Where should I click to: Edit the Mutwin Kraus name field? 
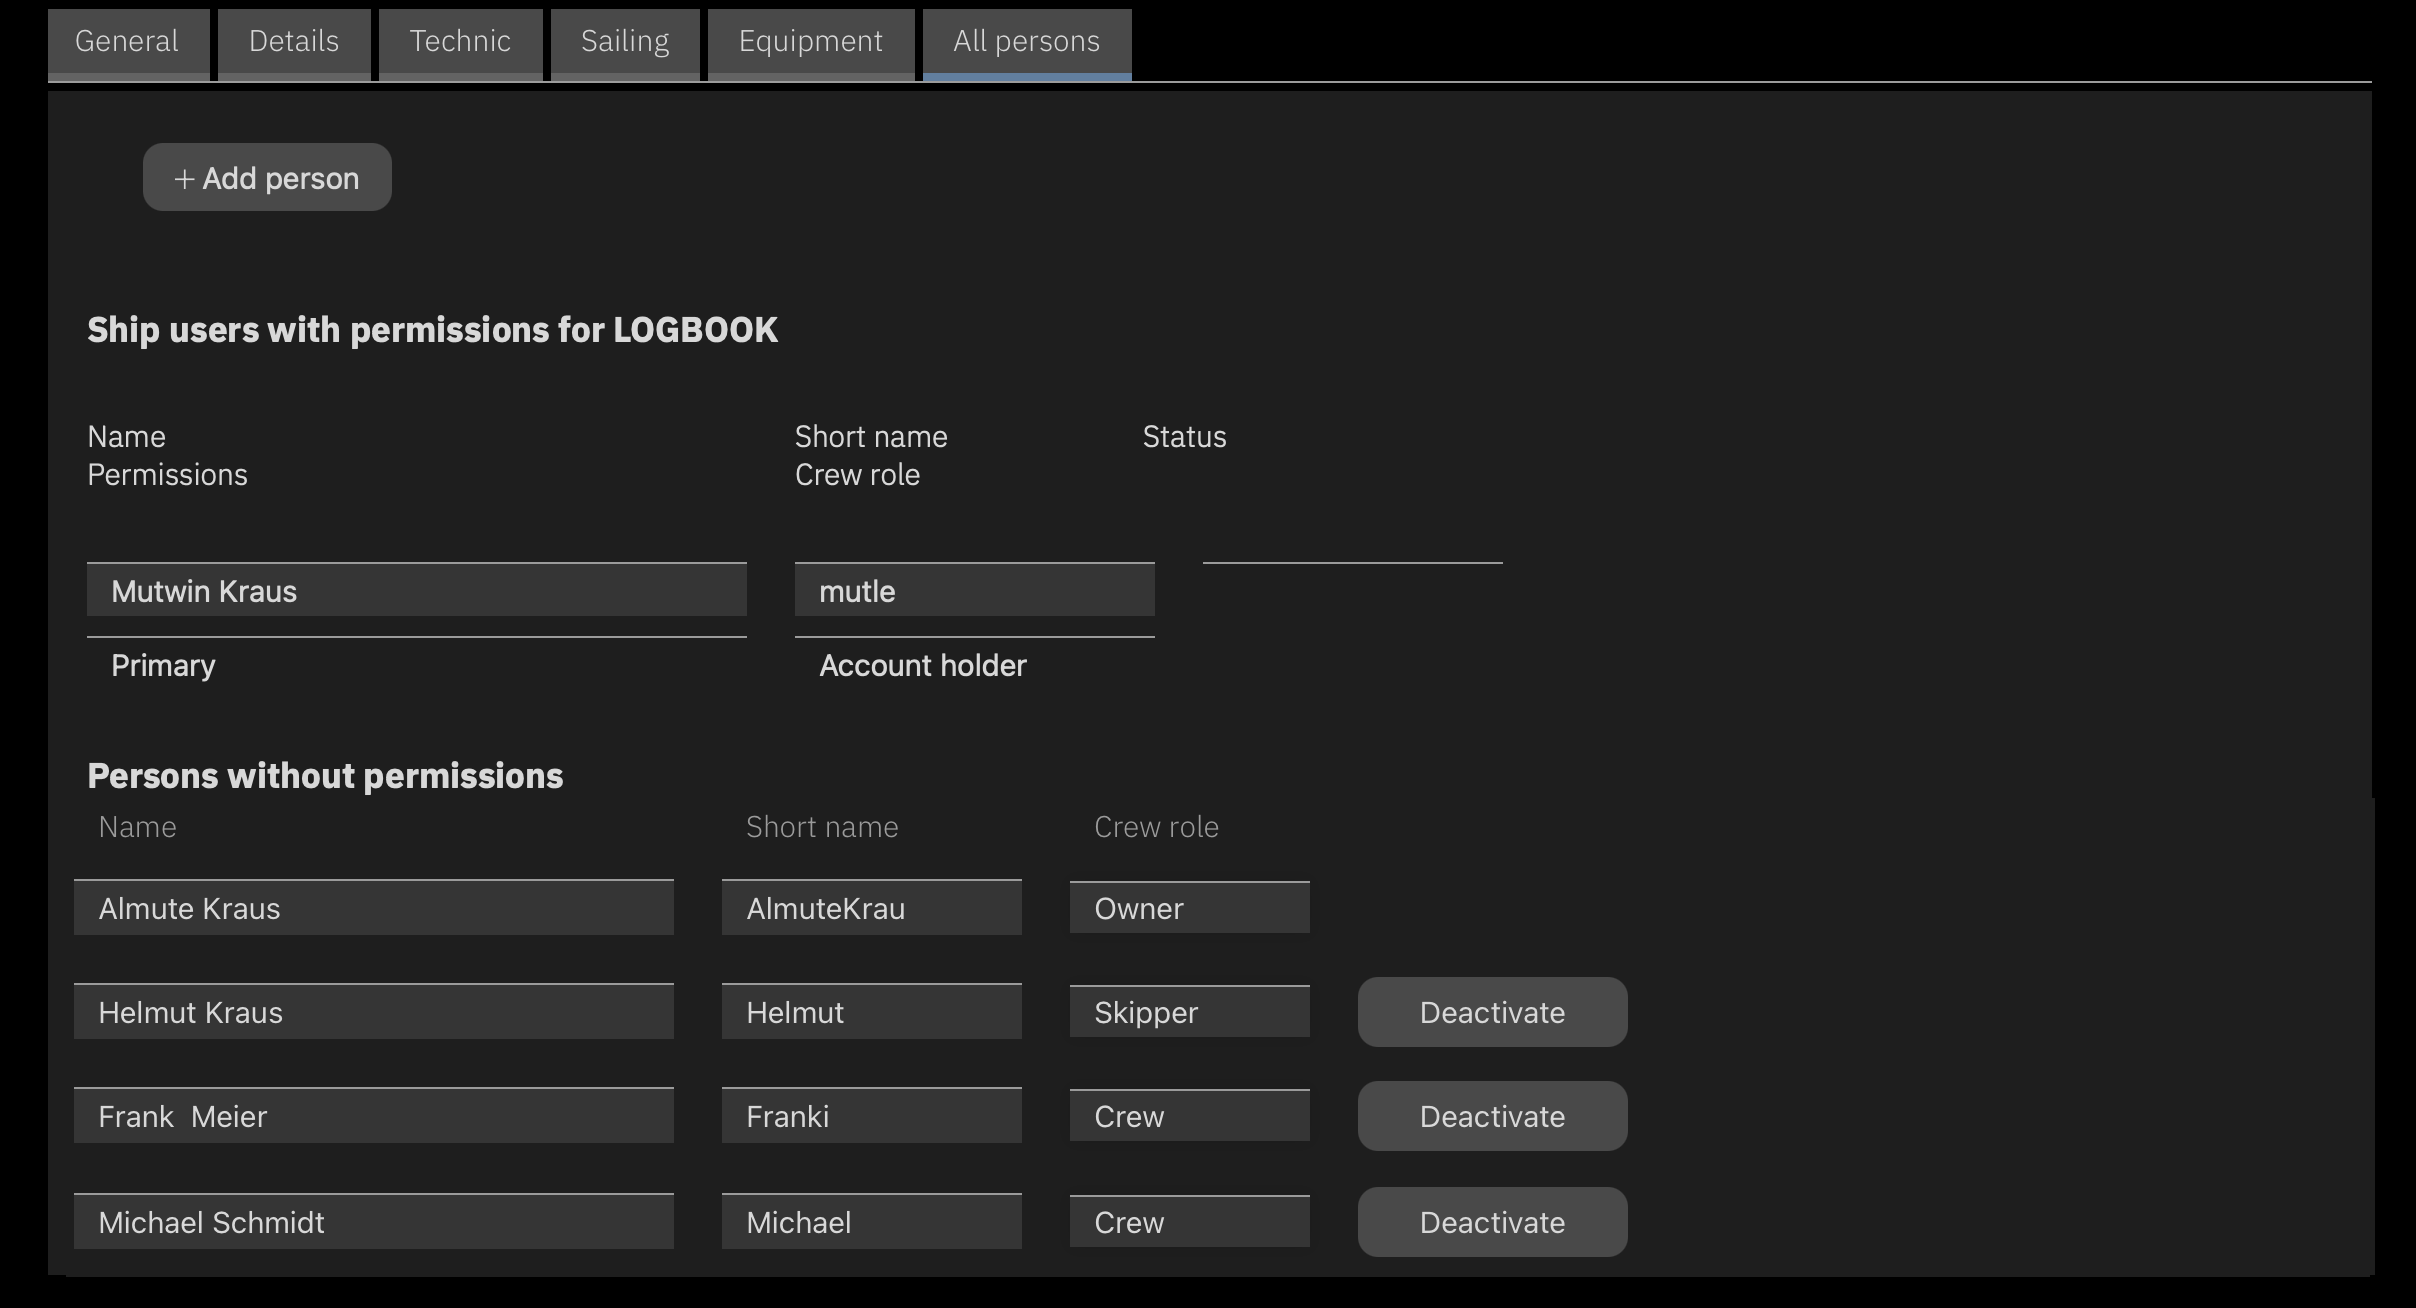417,590
